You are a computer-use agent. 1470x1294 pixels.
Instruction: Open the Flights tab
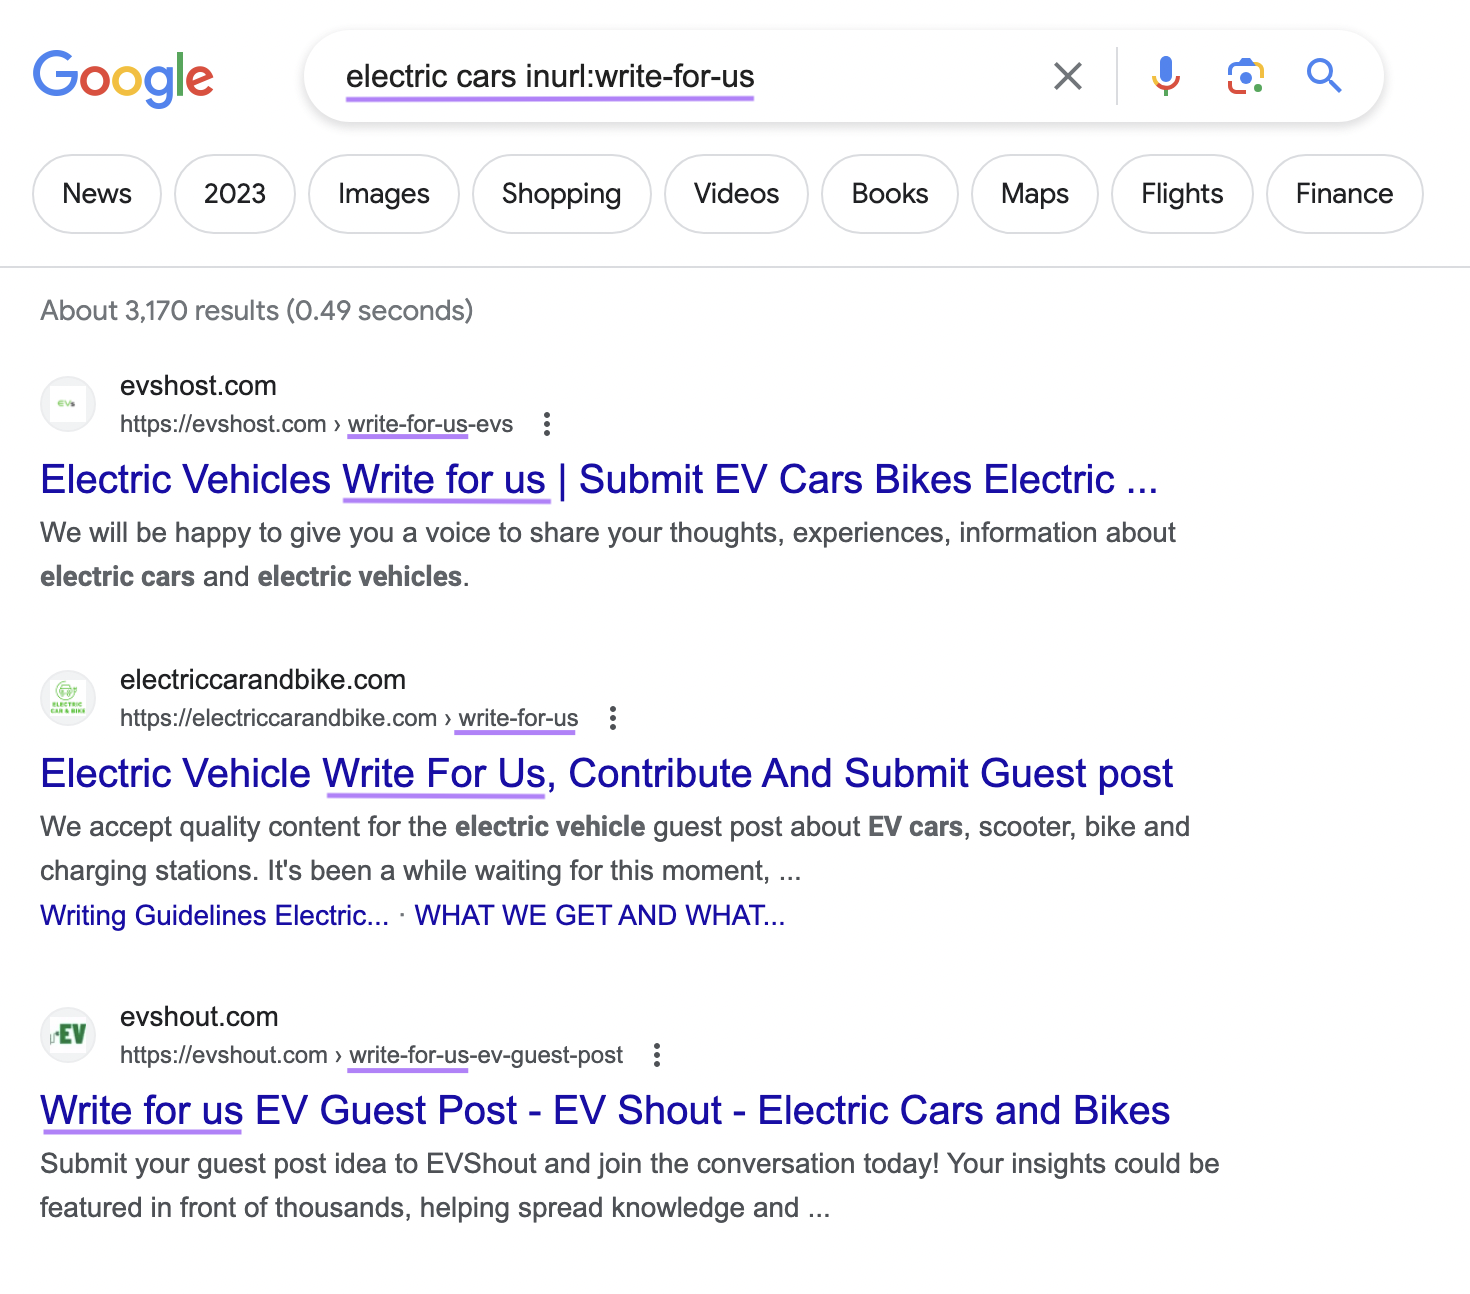1181,194
